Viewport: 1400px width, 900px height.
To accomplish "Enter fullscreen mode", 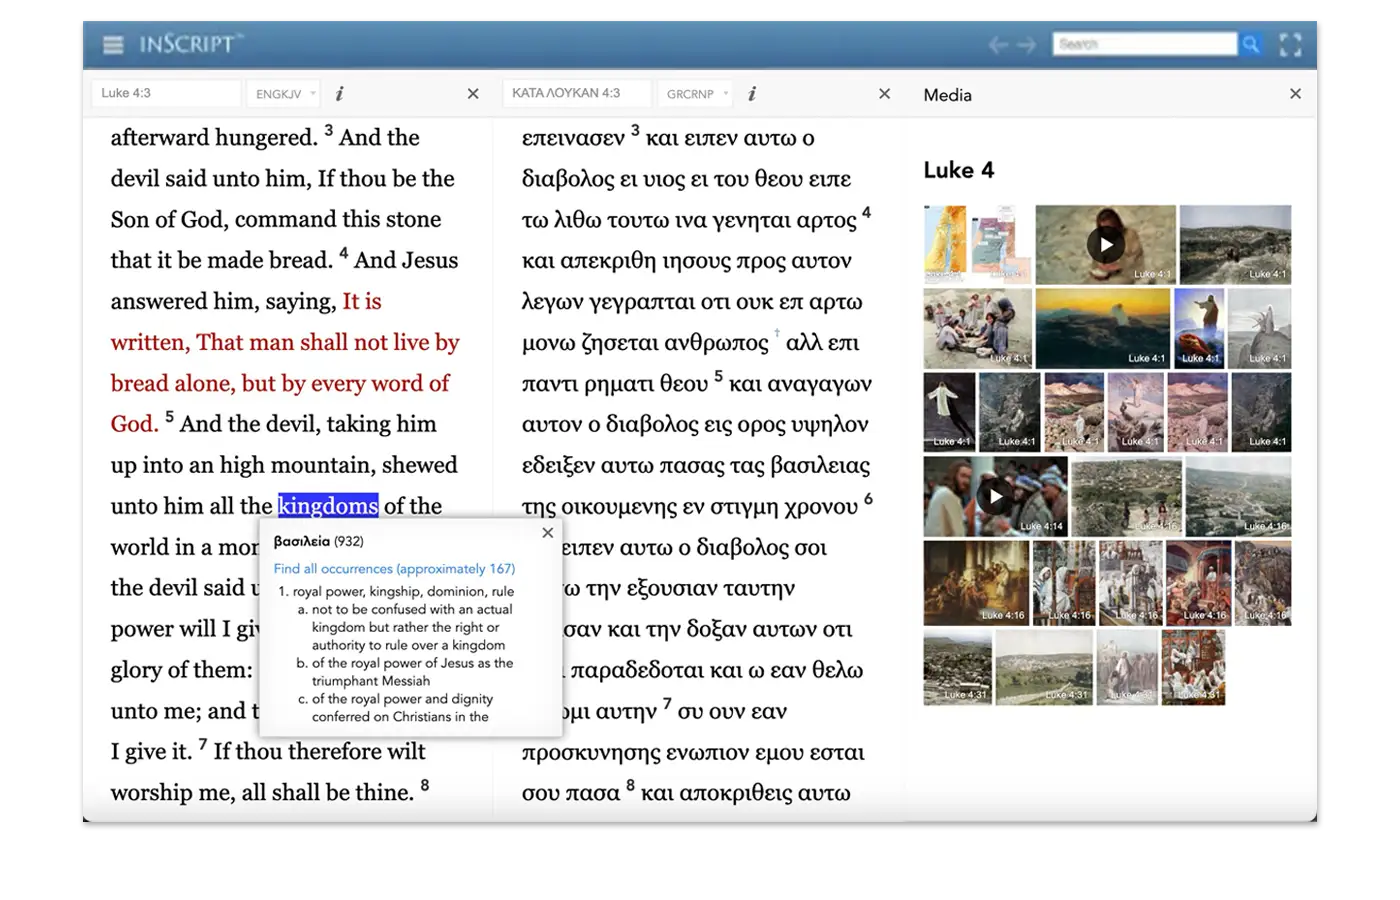I will (x=1291, y=44).
